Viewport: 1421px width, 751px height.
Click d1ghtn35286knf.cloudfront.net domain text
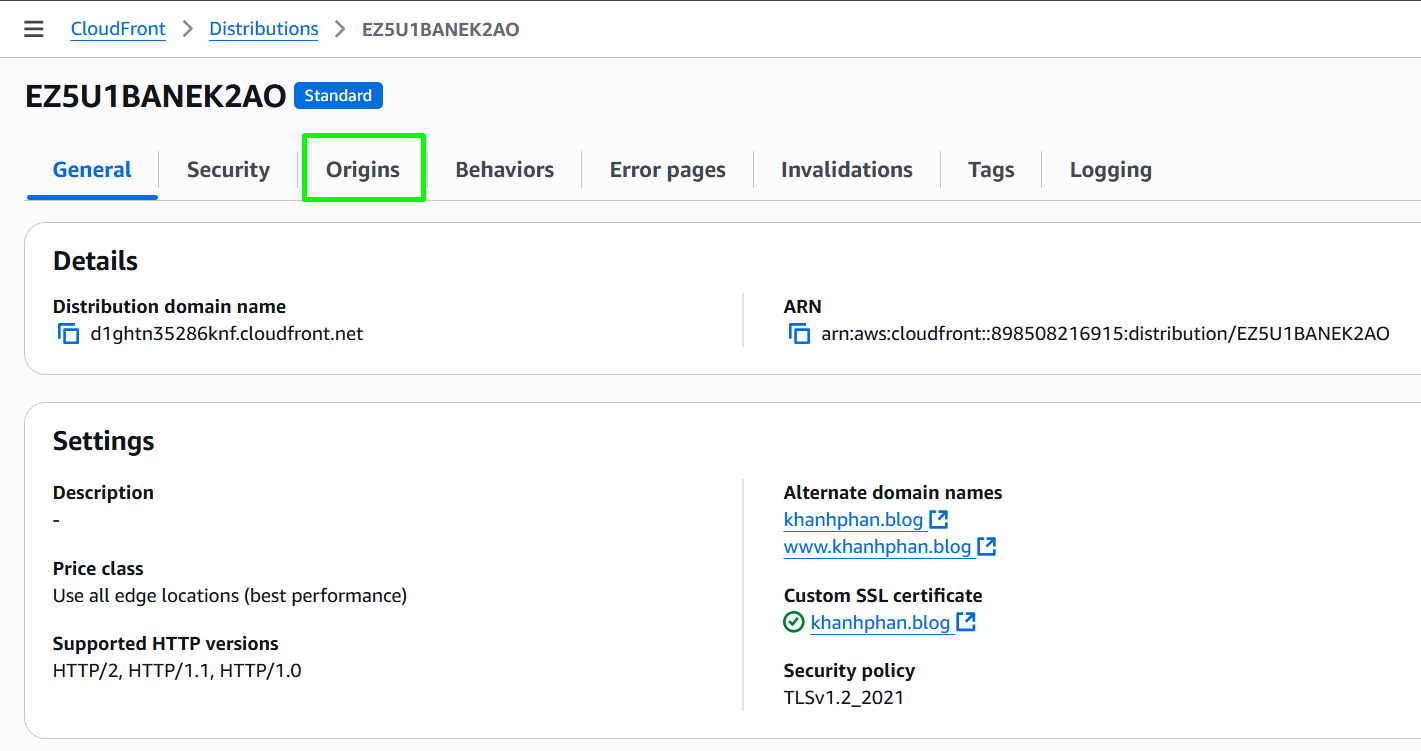(227, 334)
